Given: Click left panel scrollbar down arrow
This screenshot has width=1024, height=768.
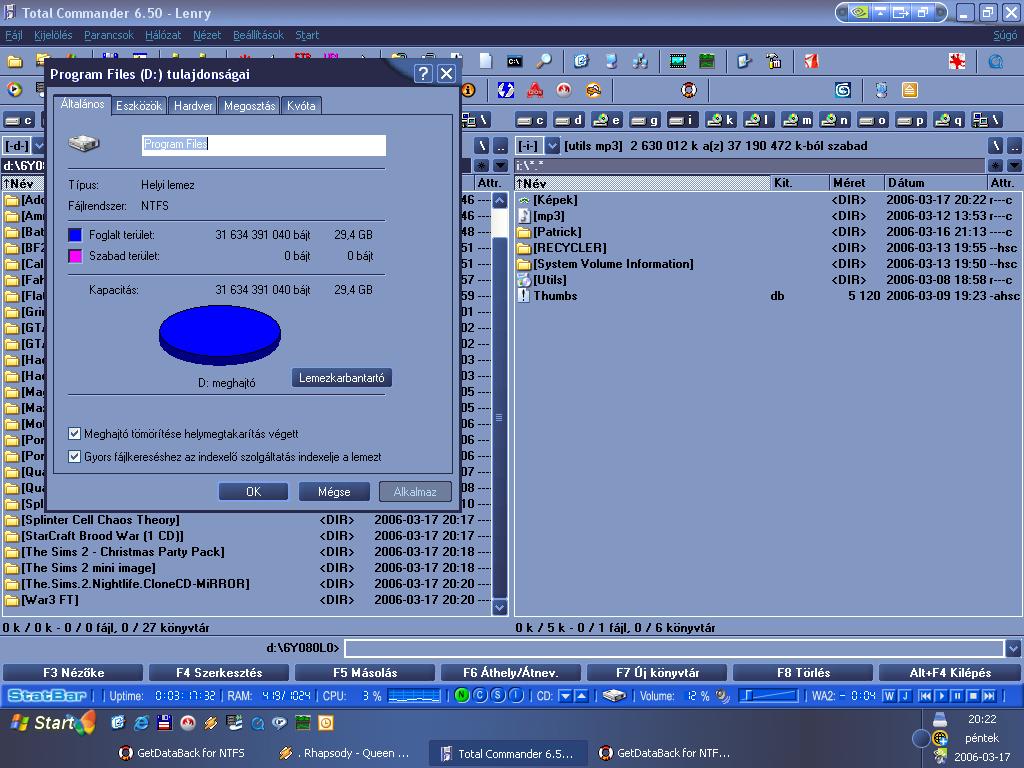Looking at the screenshot, I should (500, 607).
